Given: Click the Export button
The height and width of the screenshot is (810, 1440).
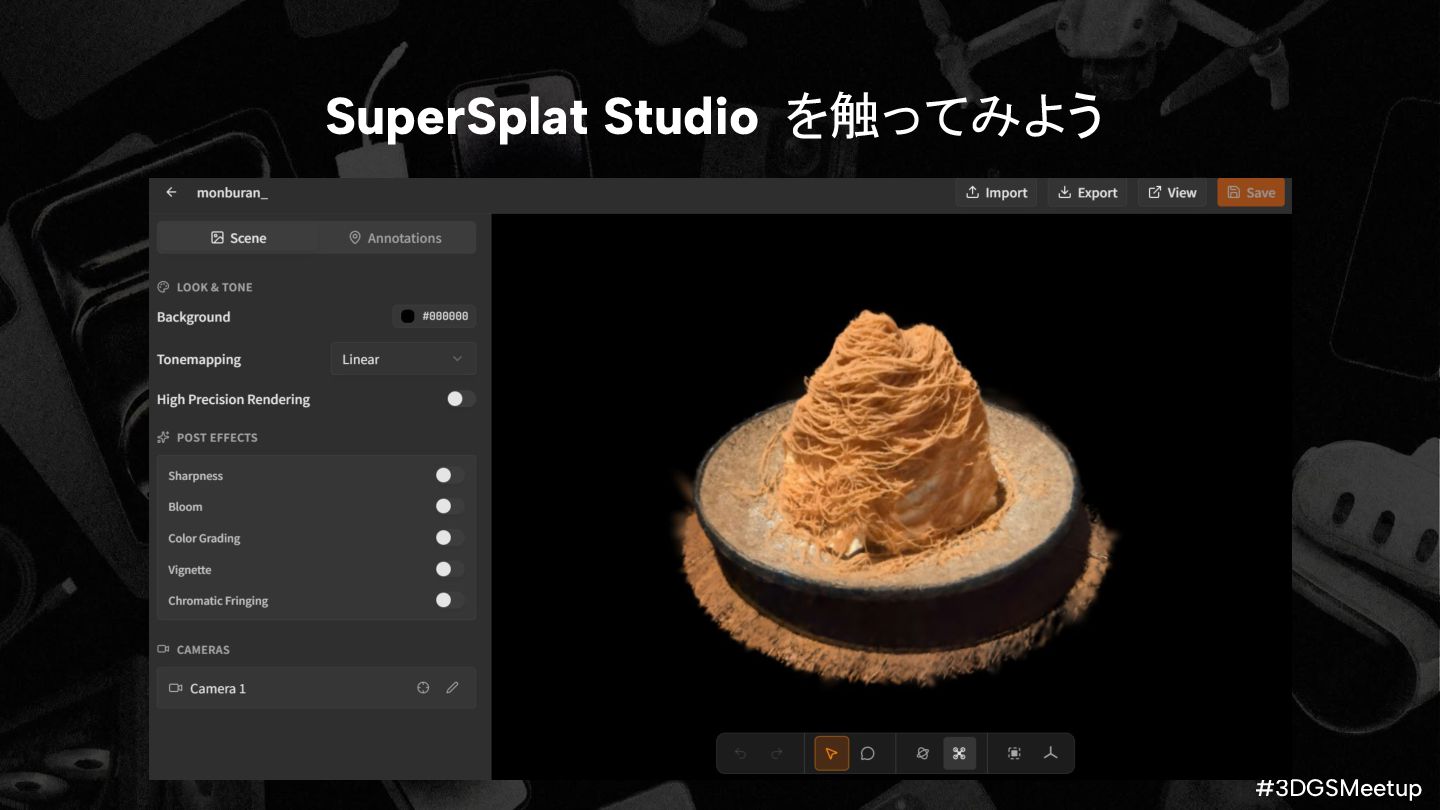Looking at the screenshot, I should tap(1088, 193).
